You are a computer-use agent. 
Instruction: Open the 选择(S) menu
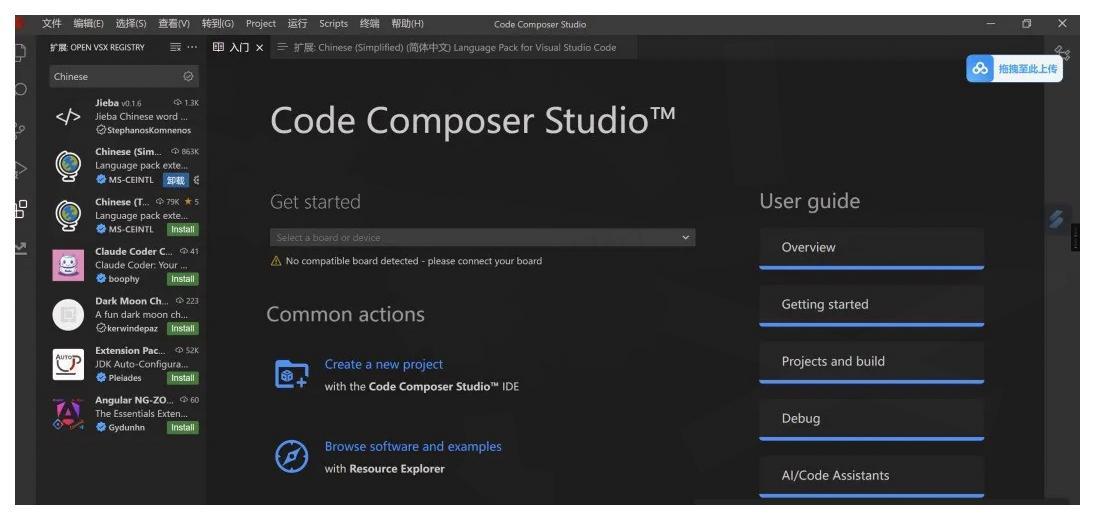[131, 24]
